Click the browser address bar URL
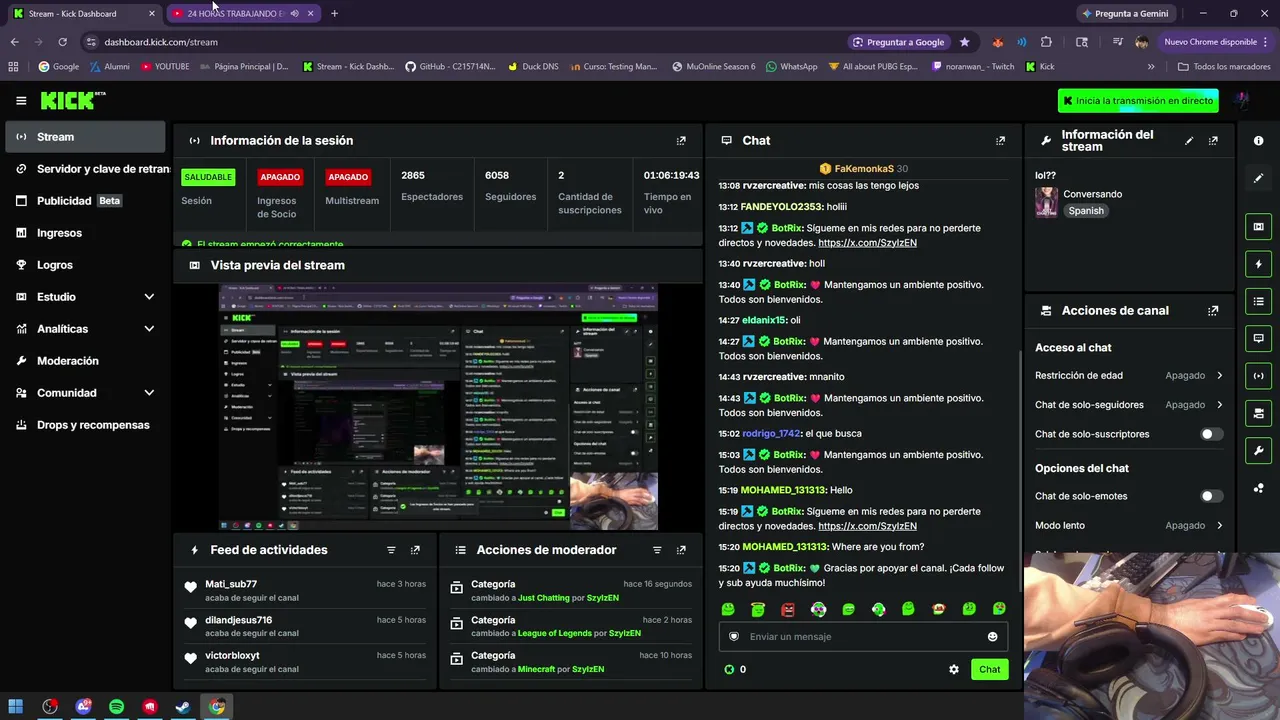 [x=161, y=42]
